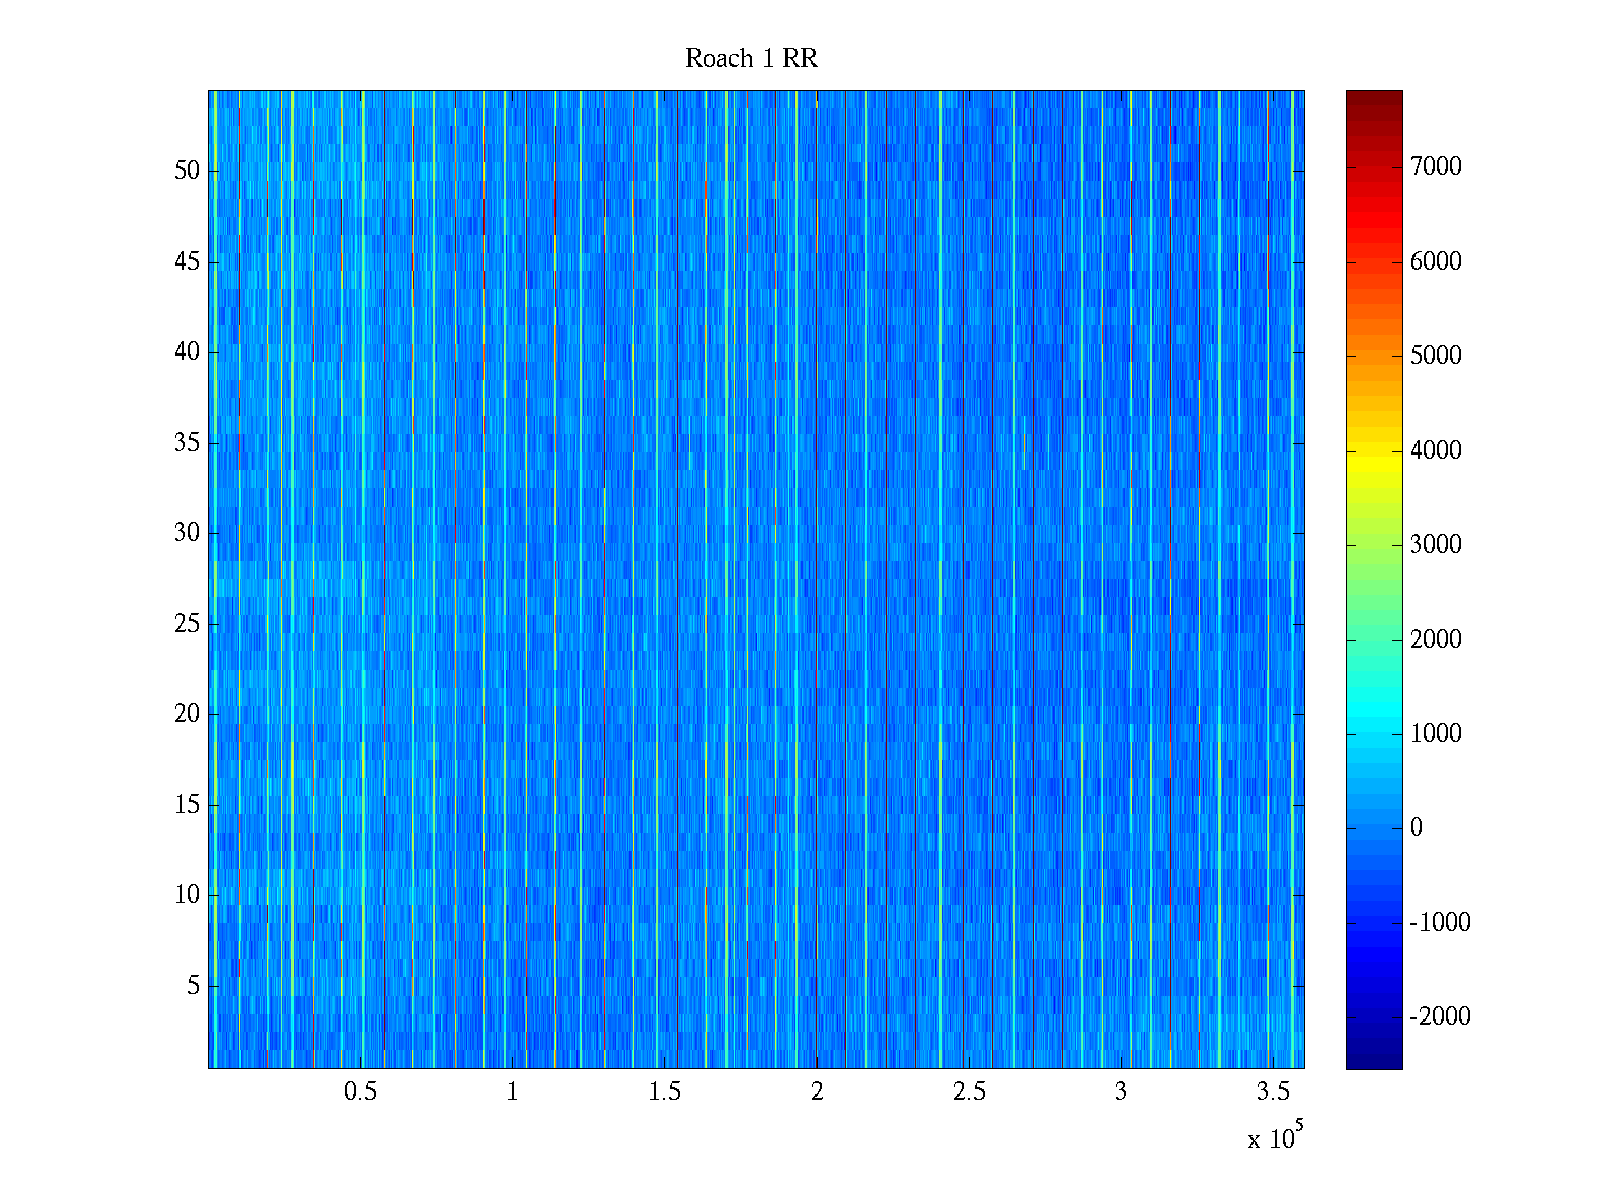The width and height of the screenshot is (1600, 1200).
Task: Click the y-axis tick label 5
Action: tap(193, 986)
